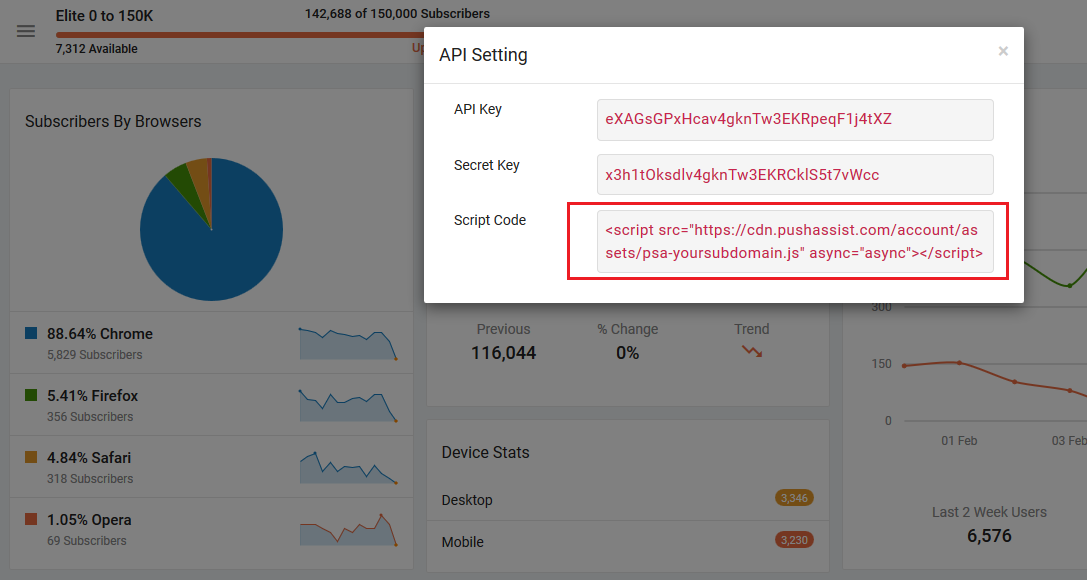Click the 01 Feb axis label

coord(959,441)
